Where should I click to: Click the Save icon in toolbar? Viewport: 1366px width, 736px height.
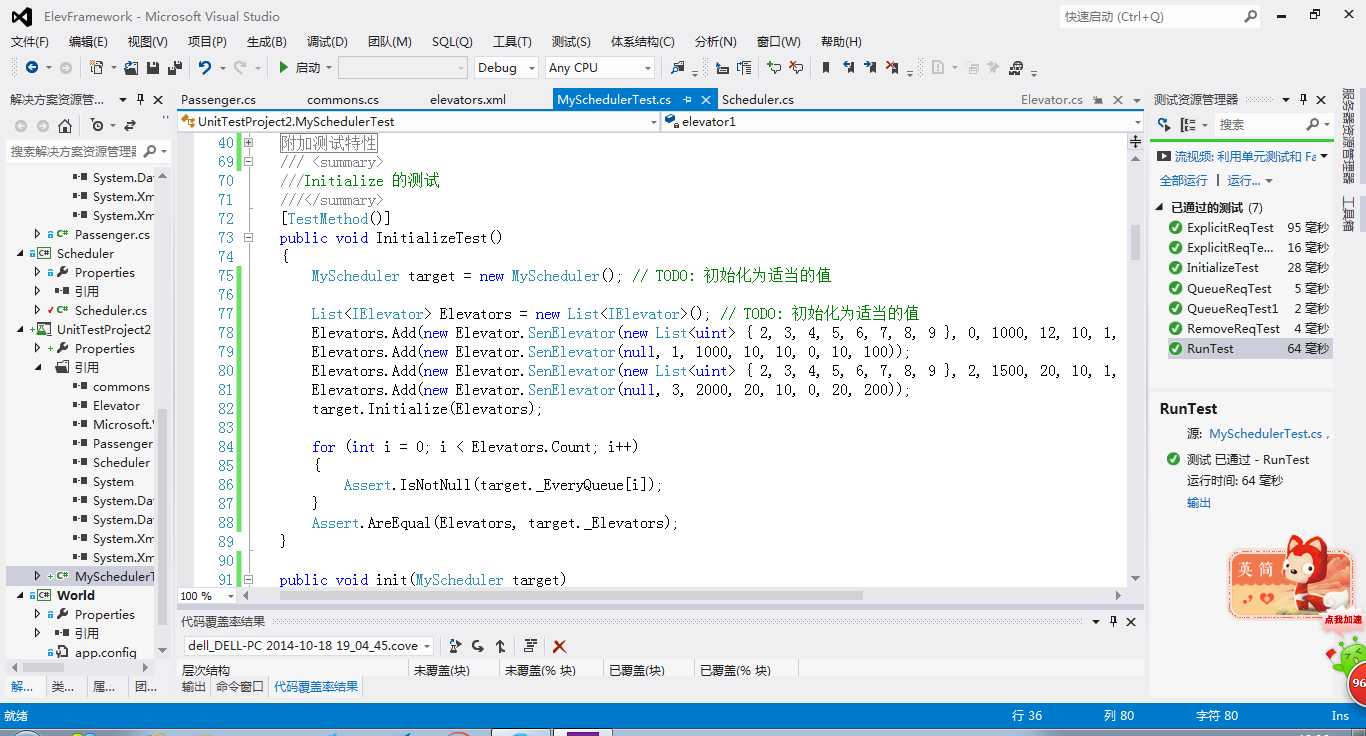coord(153,68)
